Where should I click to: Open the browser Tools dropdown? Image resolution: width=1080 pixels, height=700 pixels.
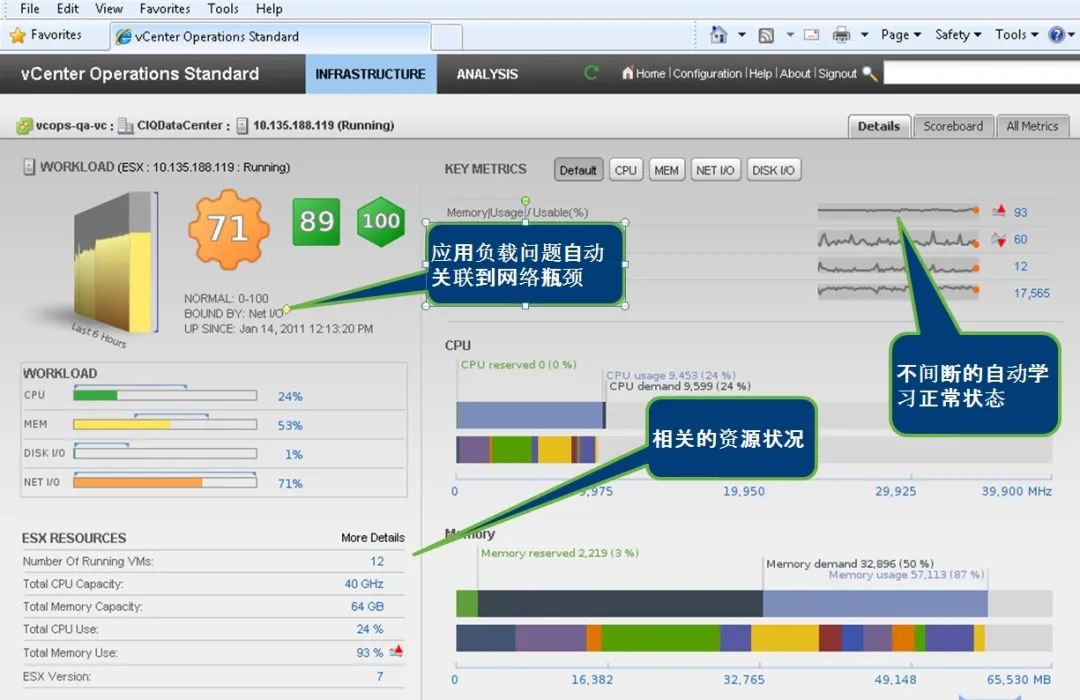(1016, 35)
